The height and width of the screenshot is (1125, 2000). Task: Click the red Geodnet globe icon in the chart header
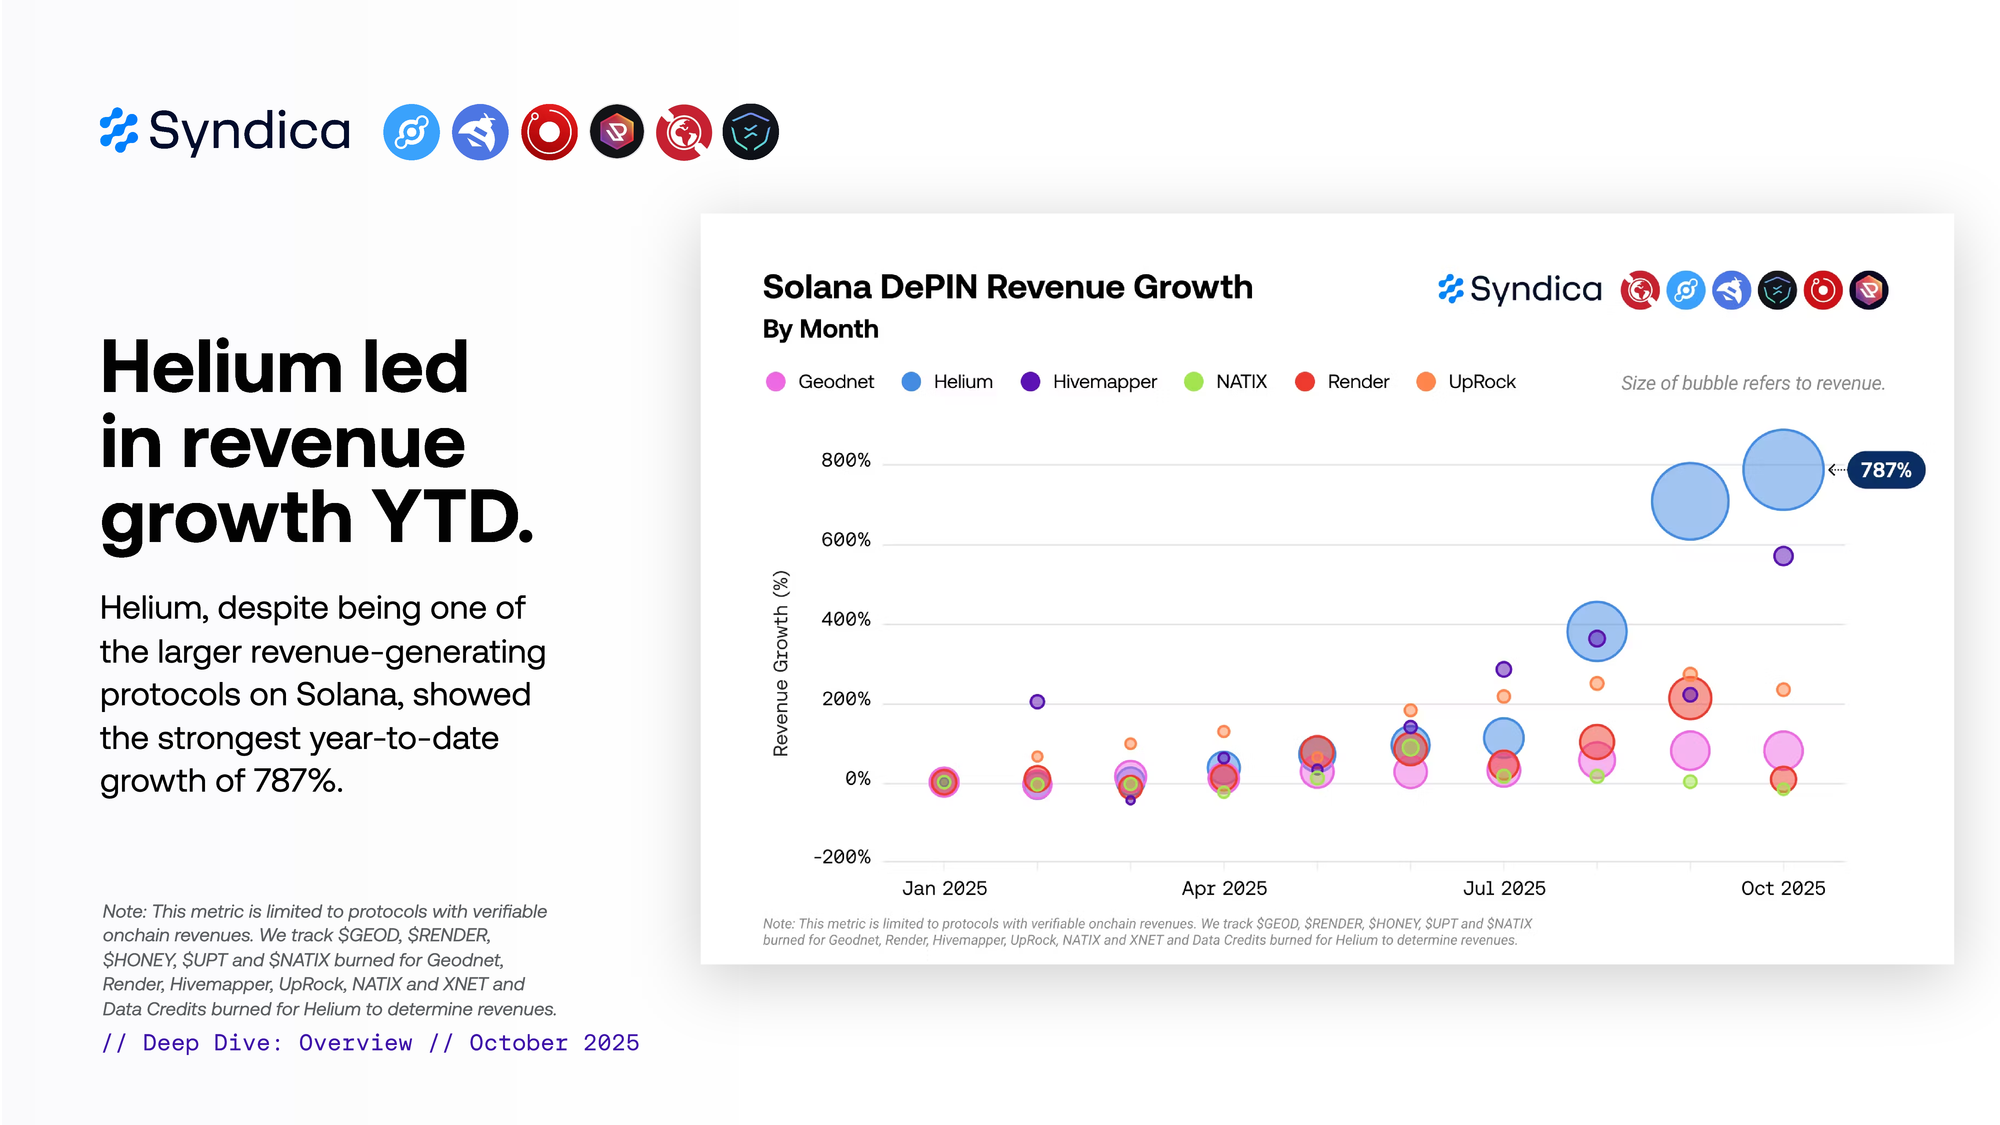(1639, 290)
